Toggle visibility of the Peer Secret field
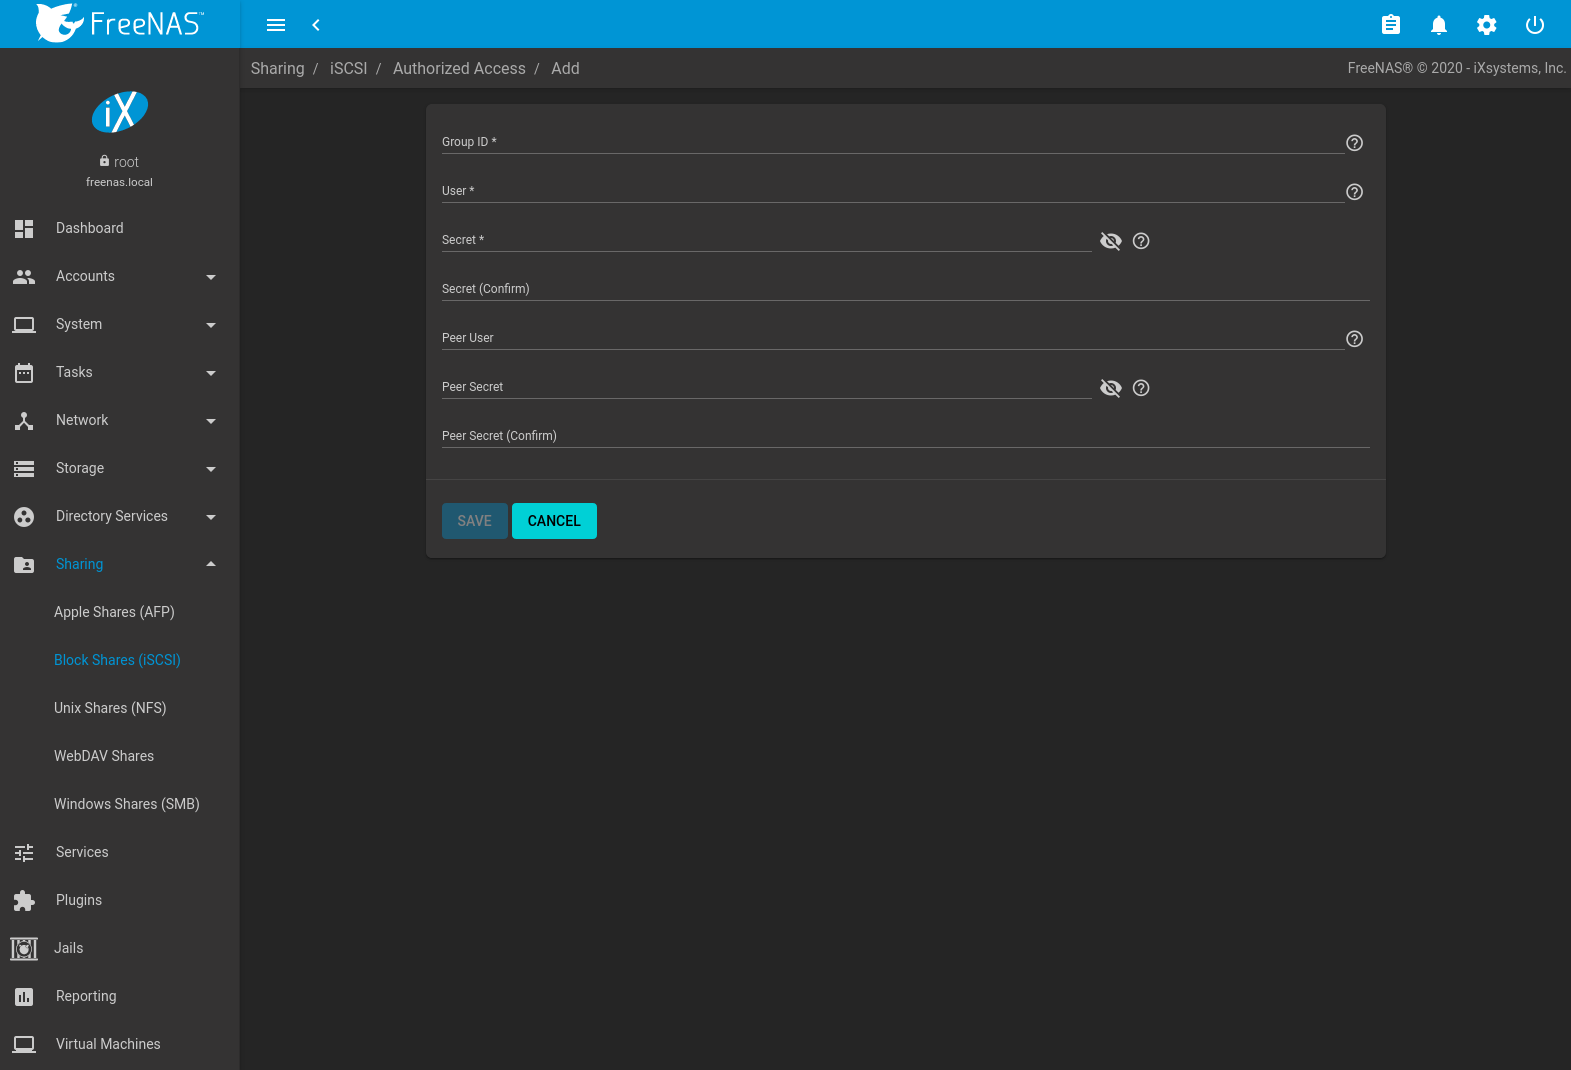1571x1070 pixels. [x=1110, y=388]
